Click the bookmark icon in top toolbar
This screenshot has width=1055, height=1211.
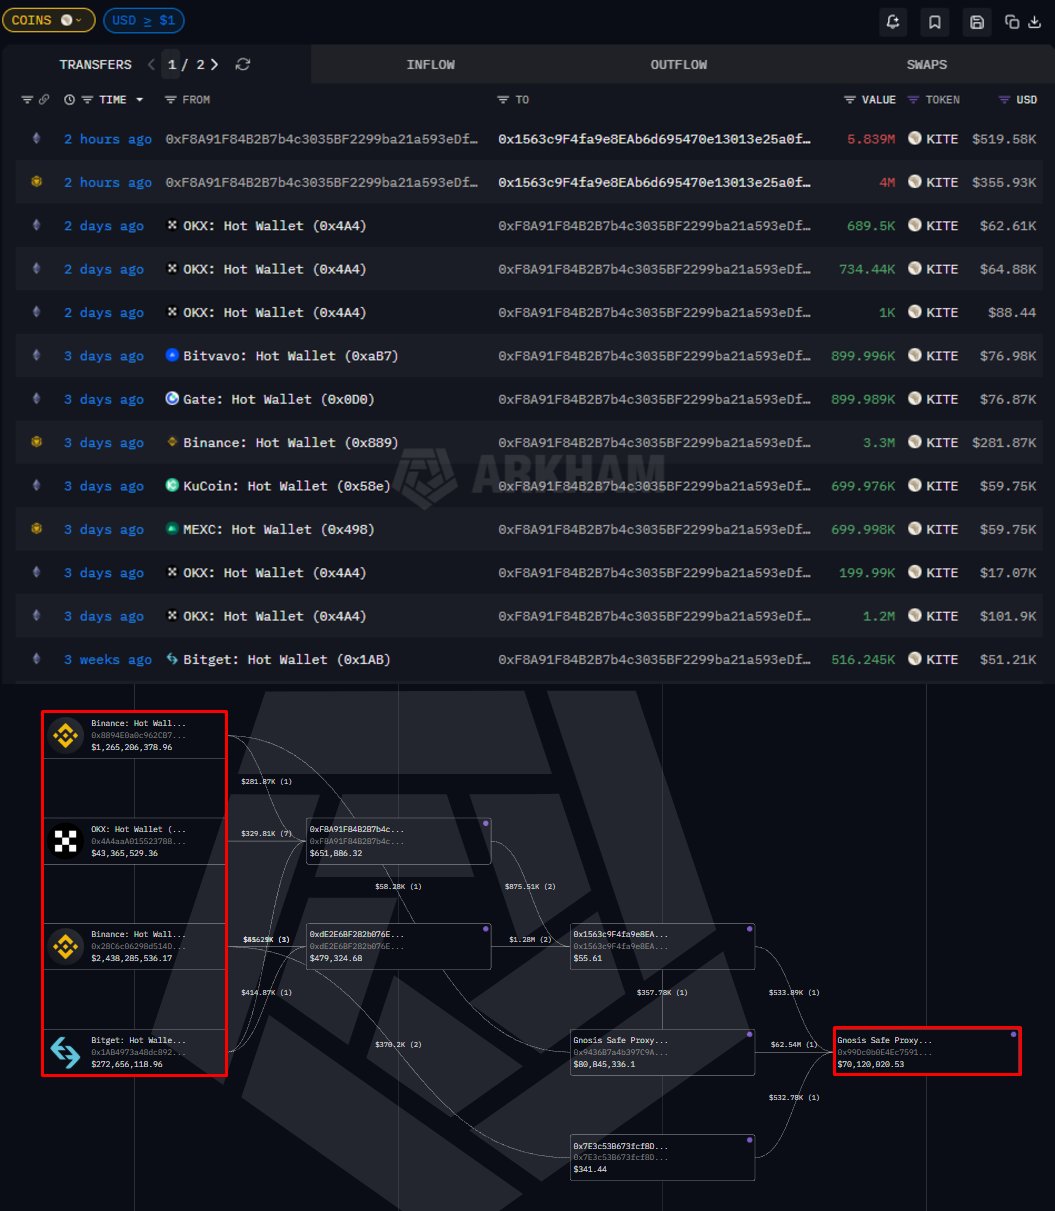(935, 21)
